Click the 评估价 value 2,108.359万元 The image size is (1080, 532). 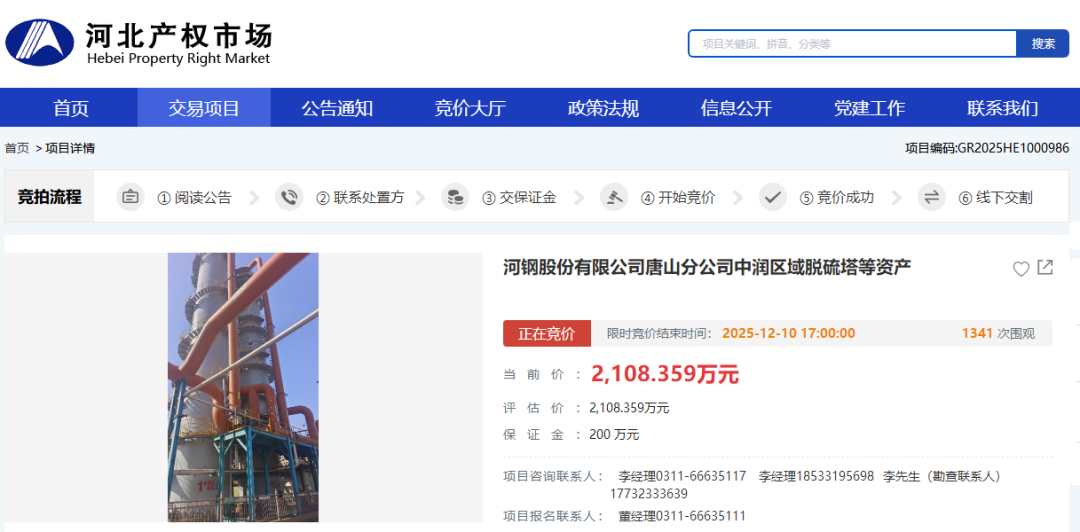click(x=629, y=408)
